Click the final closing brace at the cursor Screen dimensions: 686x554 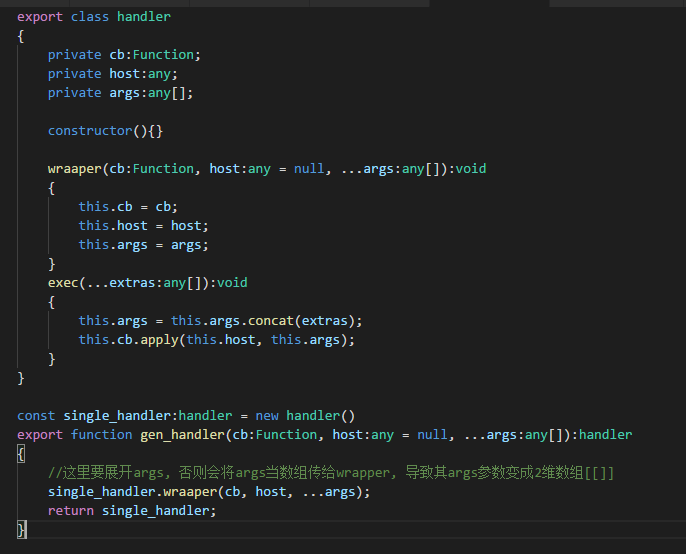21,529
